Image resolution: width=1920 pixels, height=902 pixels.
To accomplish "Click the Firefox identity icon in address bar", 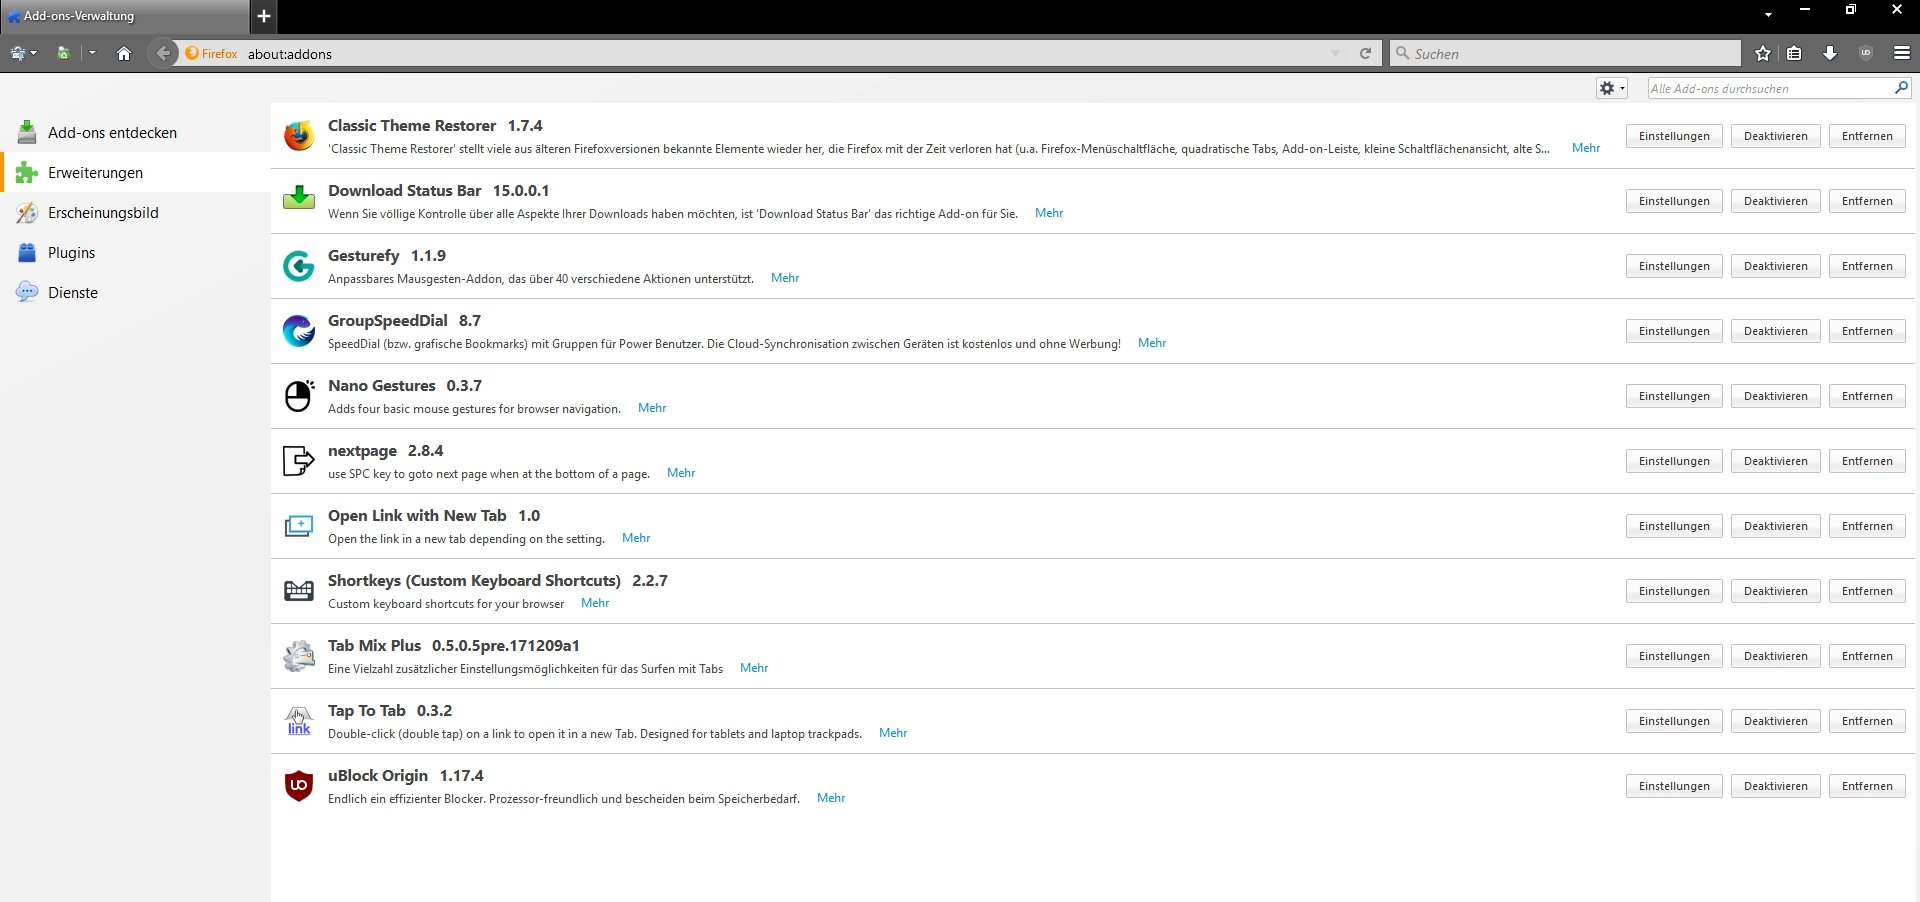I will (192, 54).
